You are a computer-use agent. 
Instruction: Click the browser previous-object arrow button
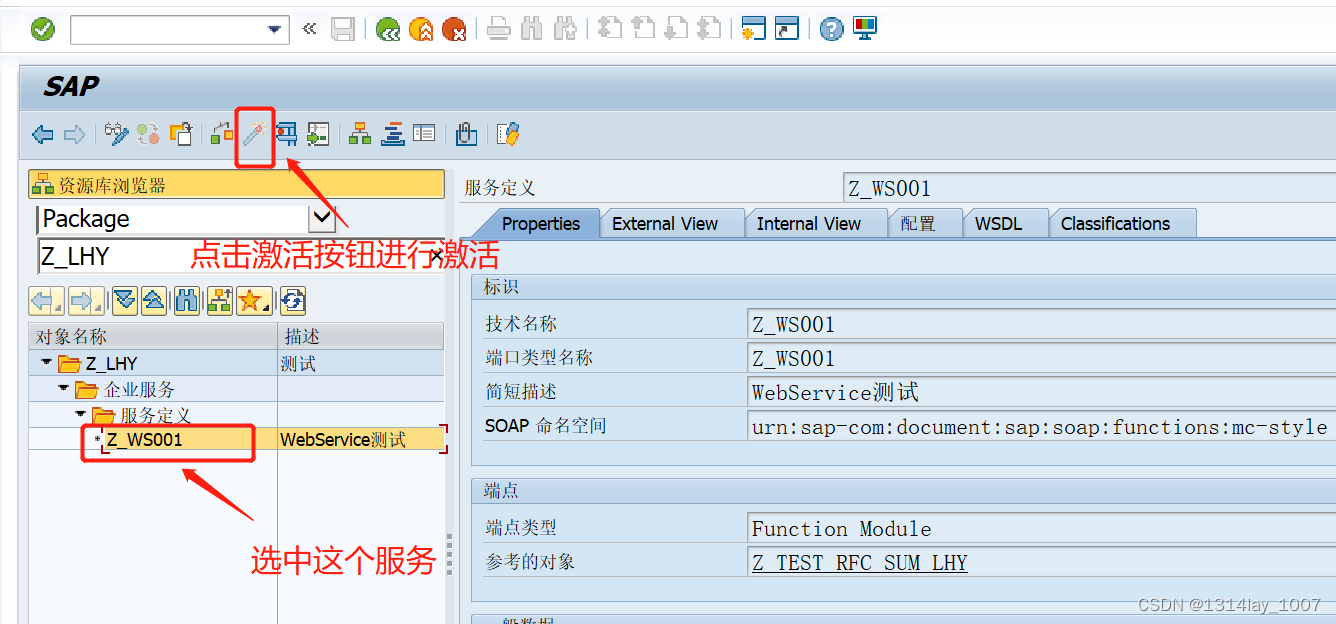pos(46,300)
